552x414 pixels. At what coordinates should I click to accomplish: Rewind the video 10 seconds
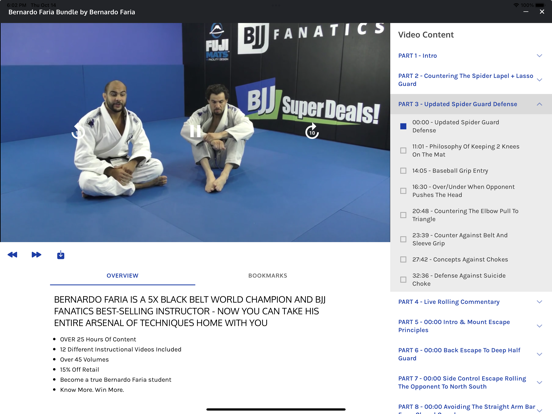[78, 132]
